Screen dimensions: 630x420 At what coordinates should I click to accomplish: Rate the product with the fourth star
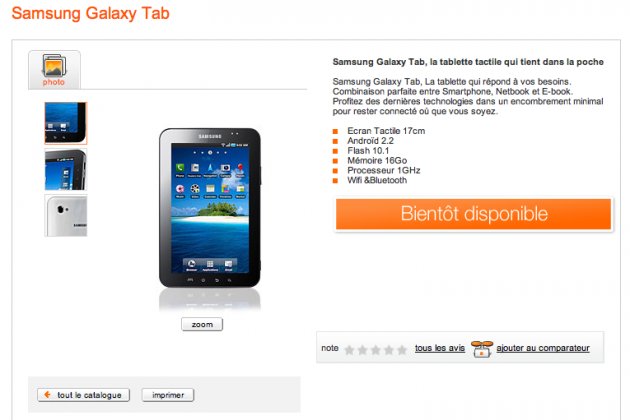389,350
